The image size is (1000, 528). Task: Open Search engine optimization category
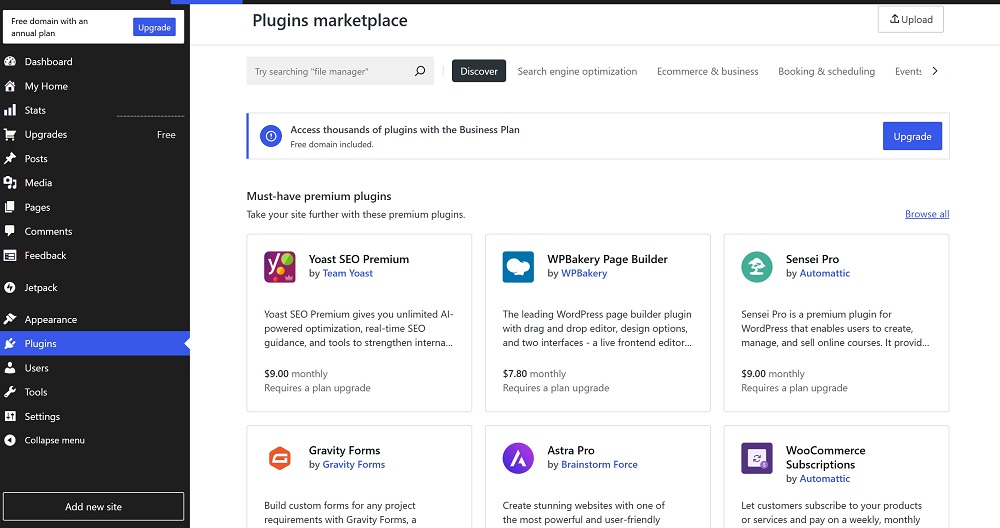(577, 71)
